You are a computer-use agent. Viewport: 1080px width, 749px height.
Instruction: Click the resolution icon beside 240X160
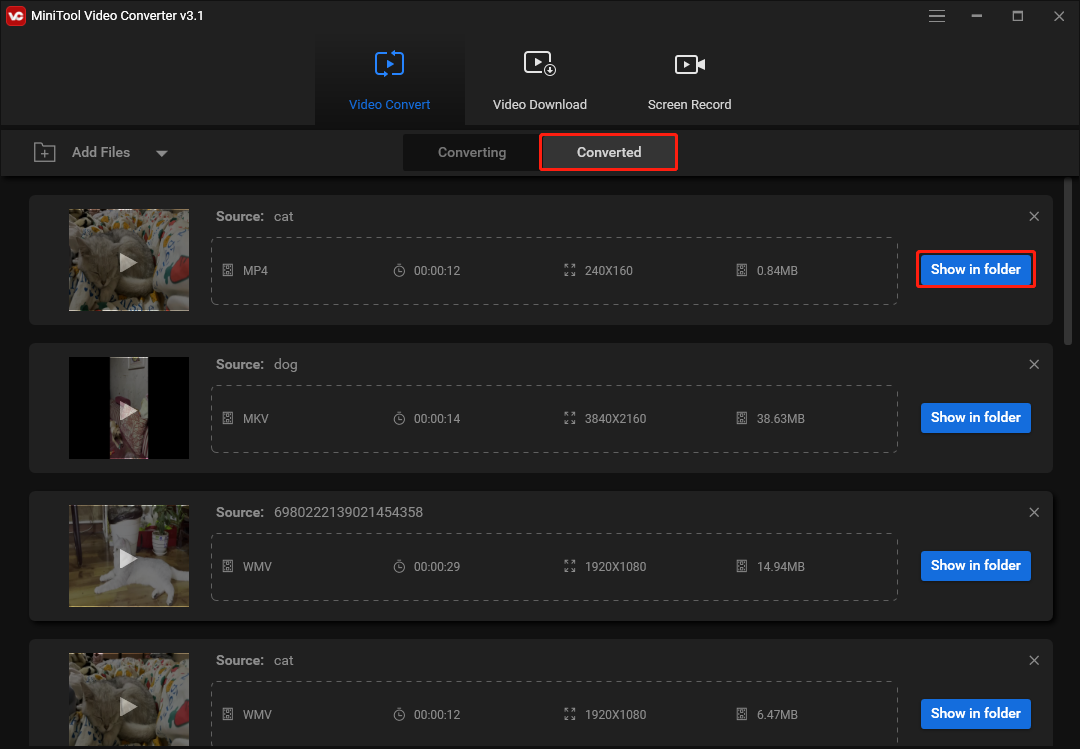[x=570, y=270]
